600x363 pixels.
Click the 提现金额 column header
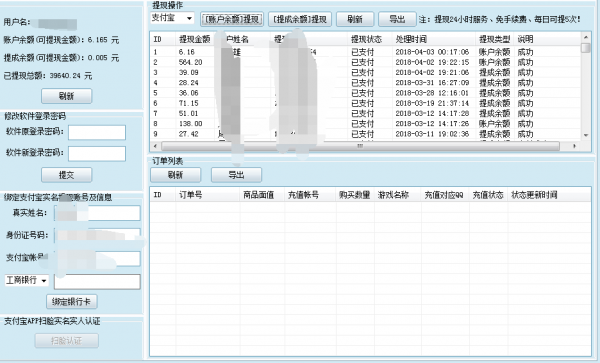pyautogui.click(x=194, y=39)
